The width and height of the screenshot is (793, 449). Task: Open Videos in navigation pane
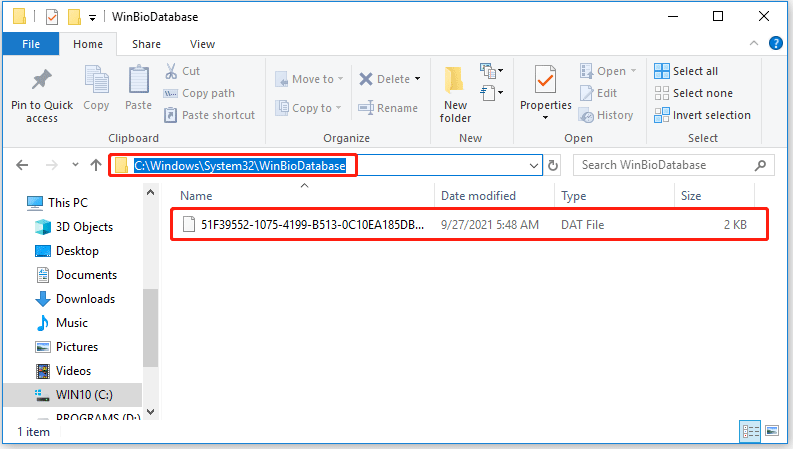(63, 371)
